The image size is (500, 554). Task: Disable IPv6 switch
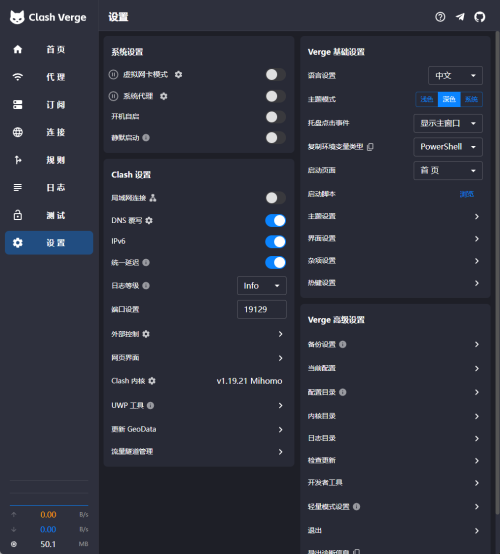[x=276, y=242]
